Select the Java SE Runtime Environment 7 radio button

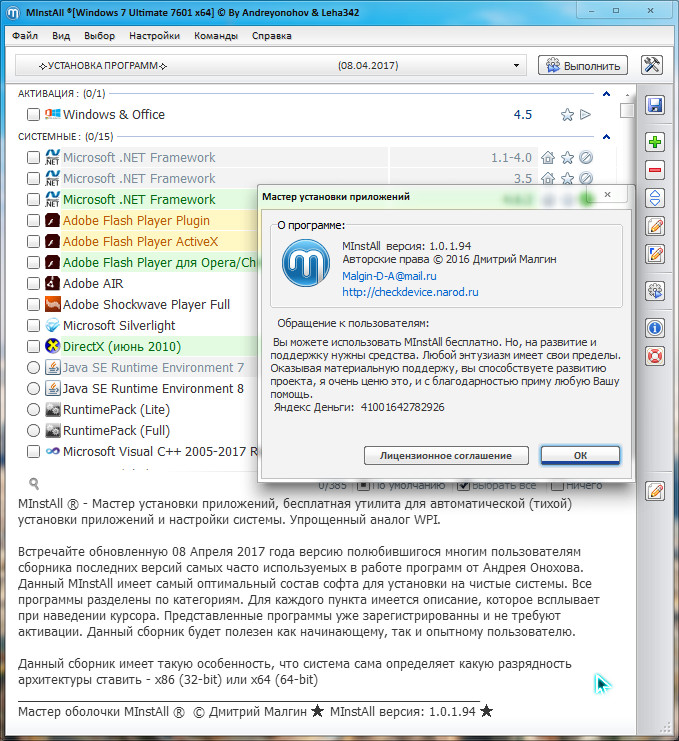click(x=33, y=367)
